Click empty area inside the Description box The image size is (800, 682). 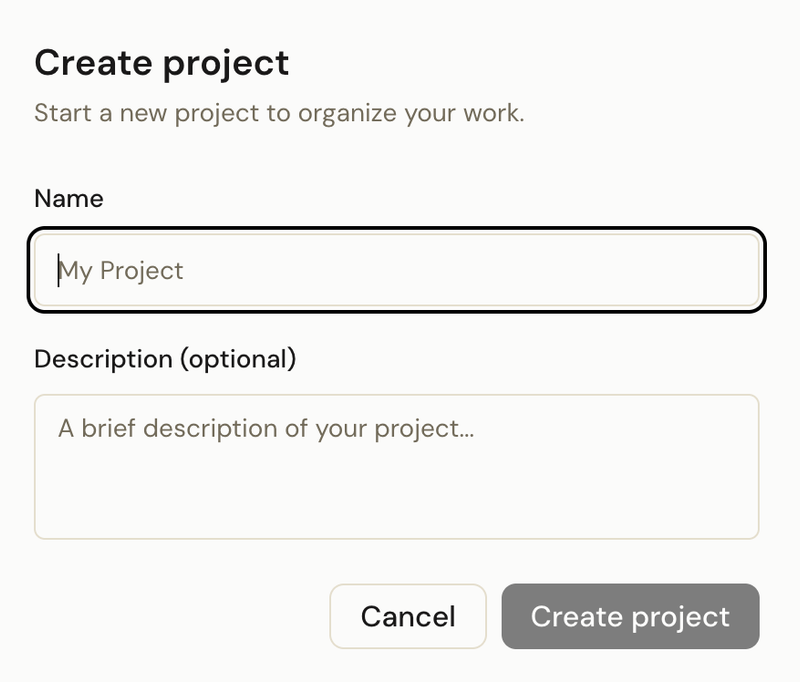(x=500, y=495)
